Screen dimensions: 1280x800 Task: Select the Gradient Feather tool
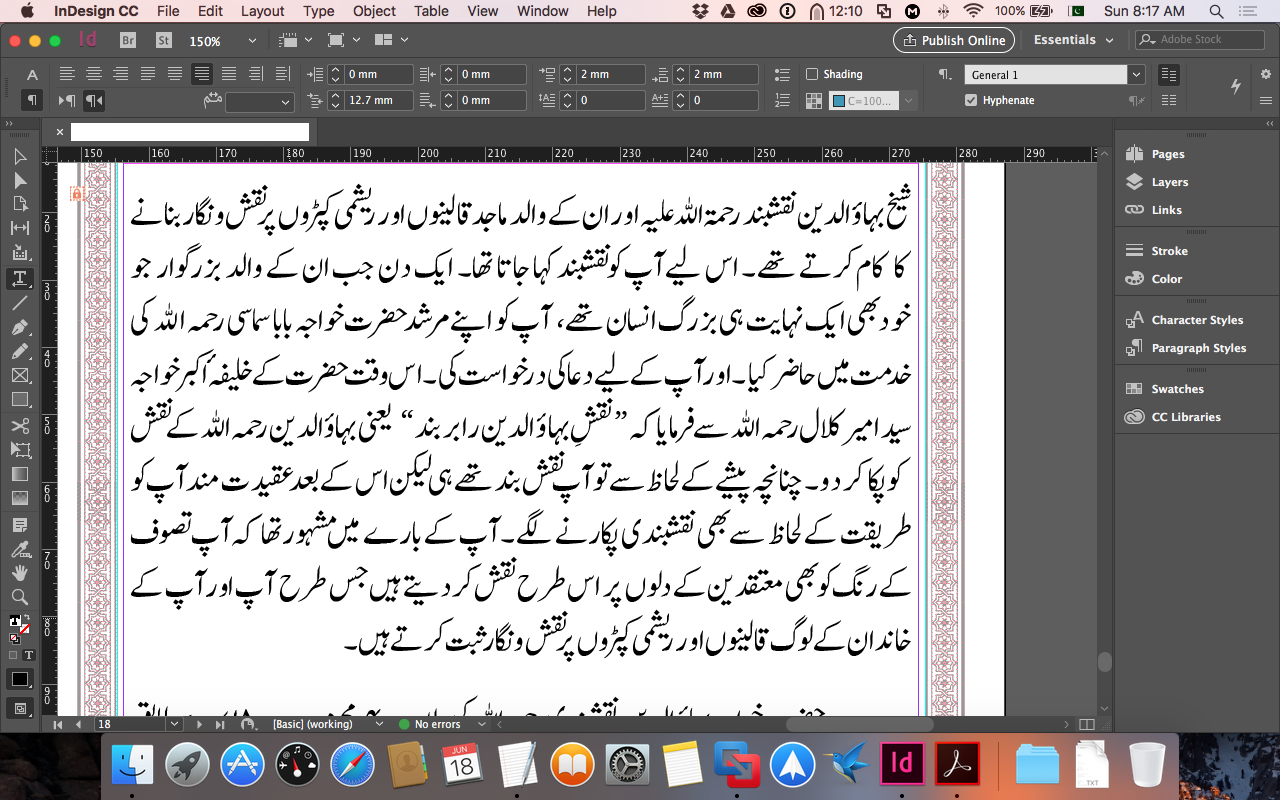(x=20, y=498)
